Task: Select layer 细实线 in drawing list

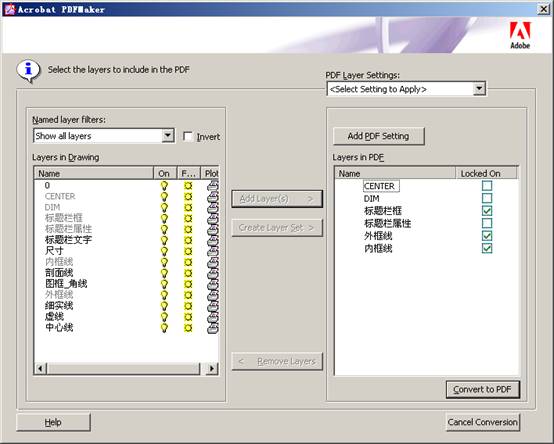Action: point(59,306)
